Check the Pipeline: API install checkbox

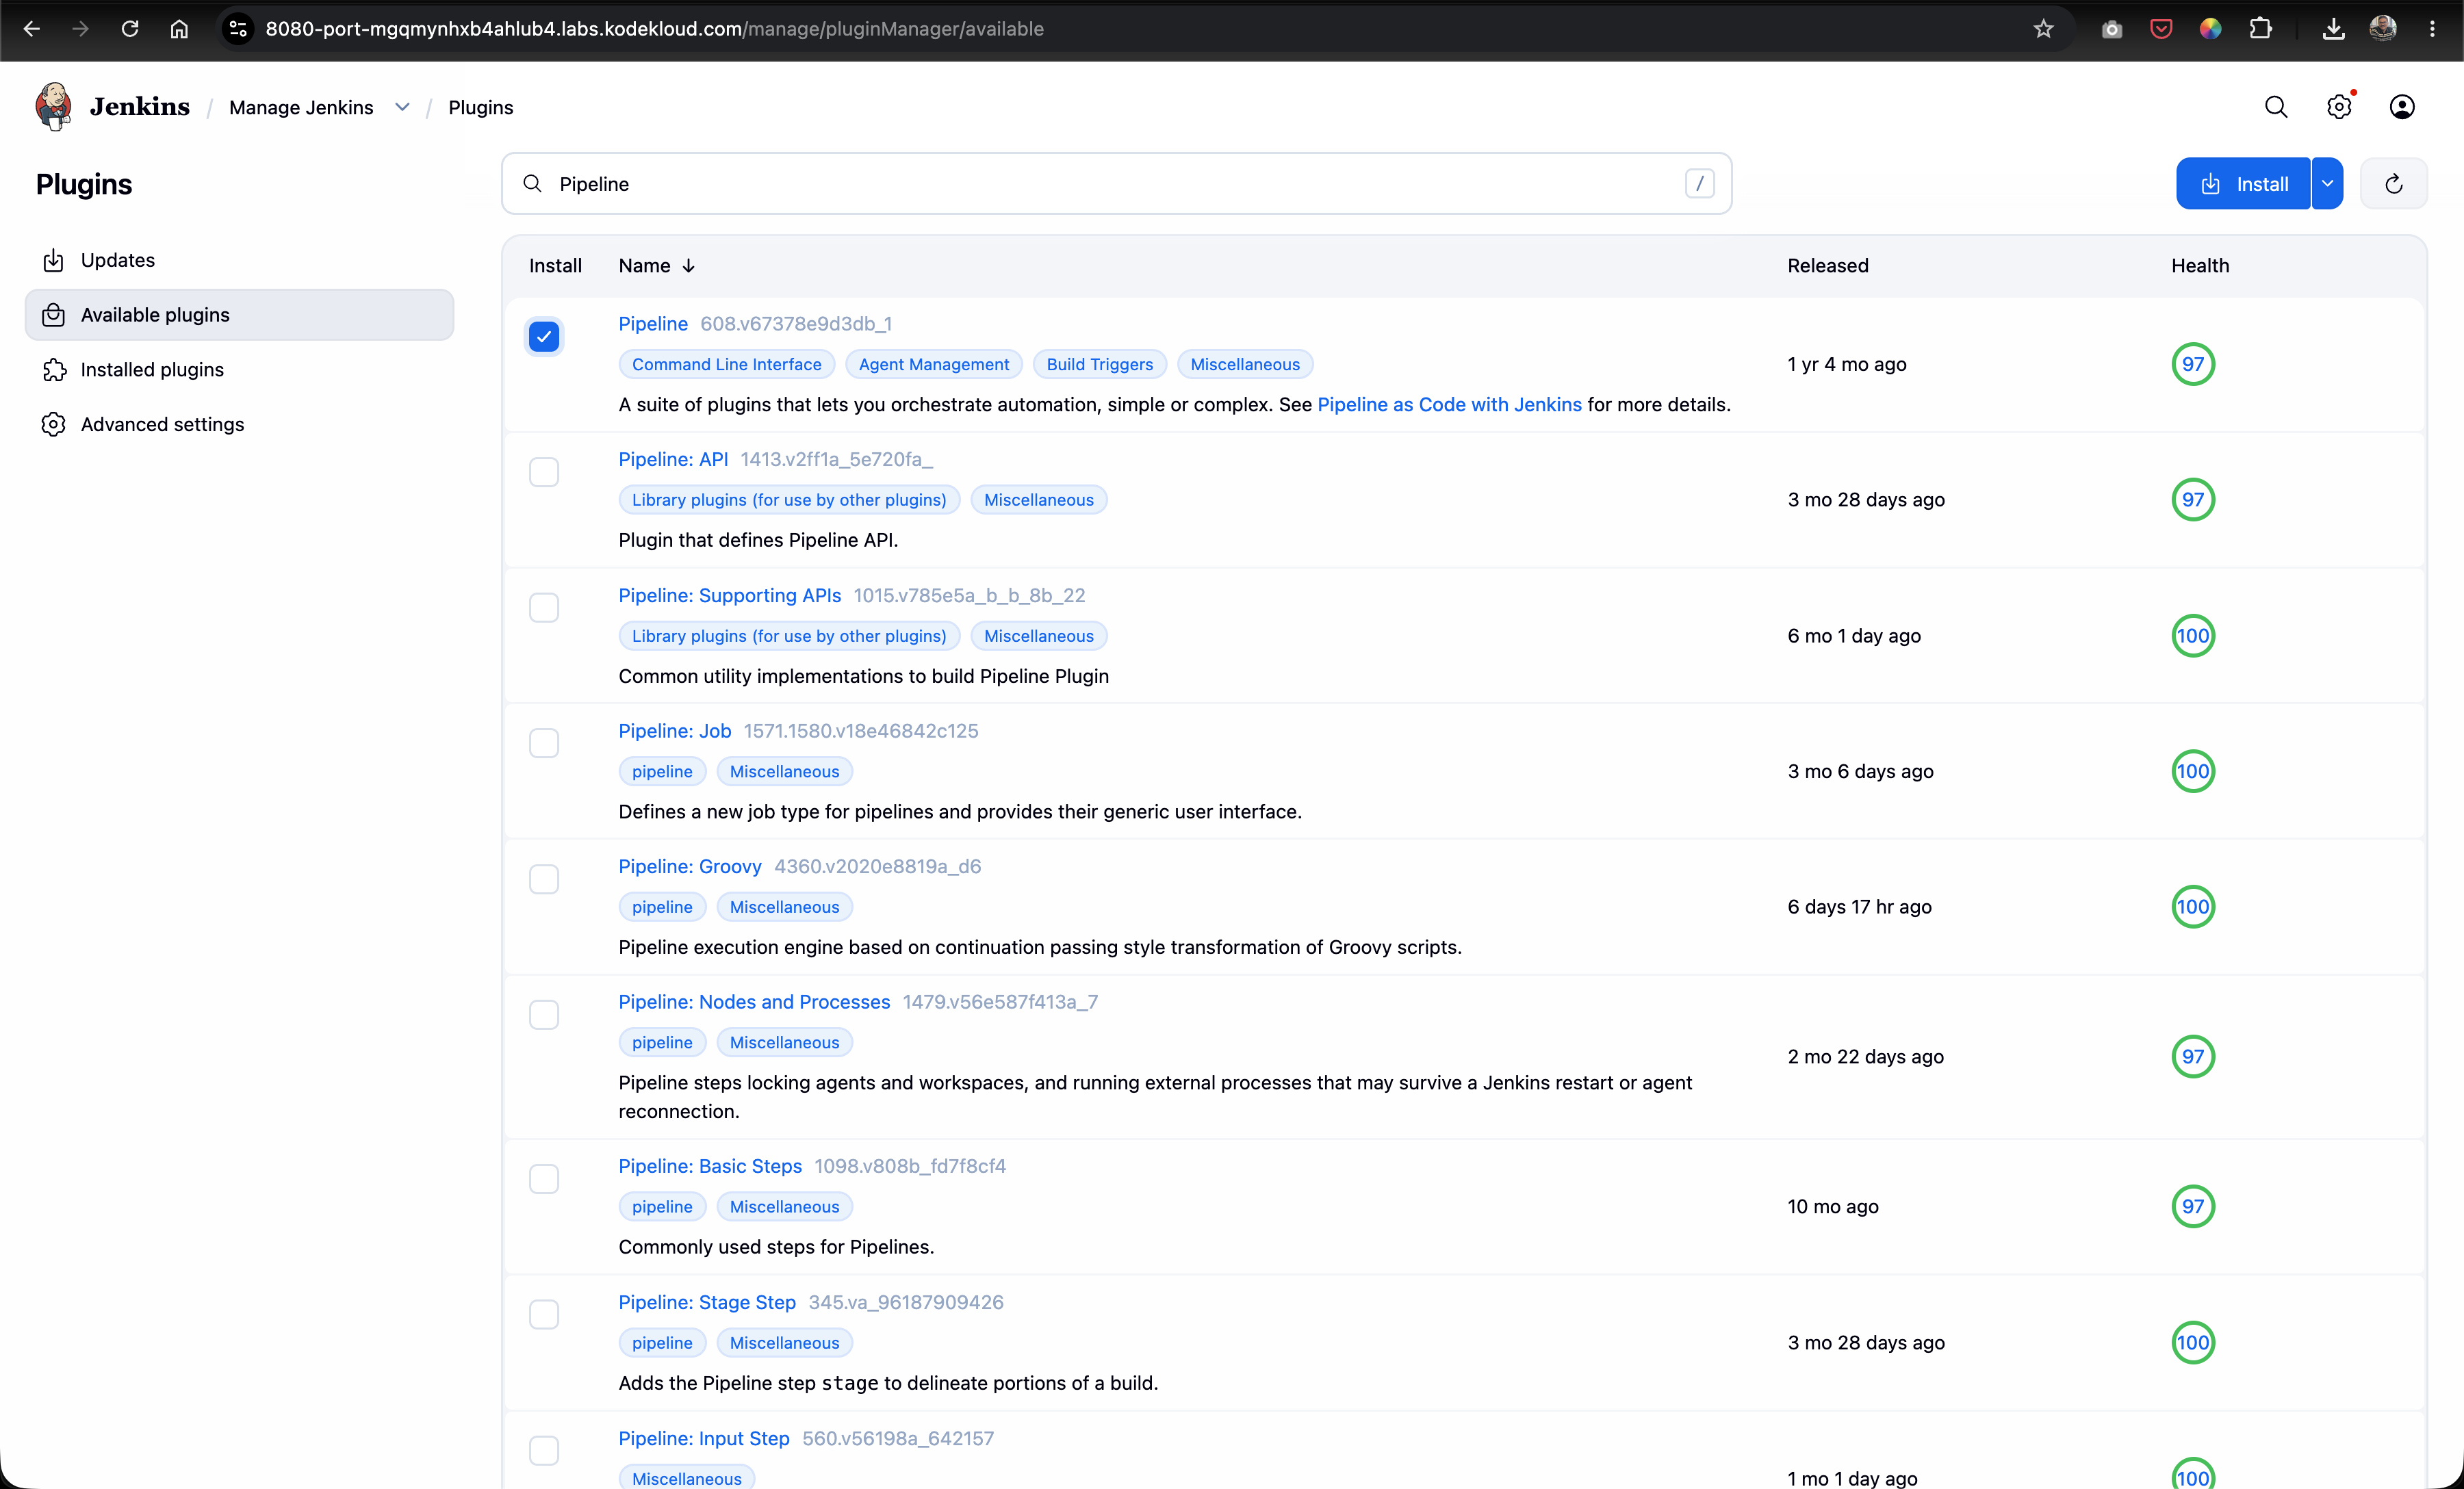tap(544, 472)
